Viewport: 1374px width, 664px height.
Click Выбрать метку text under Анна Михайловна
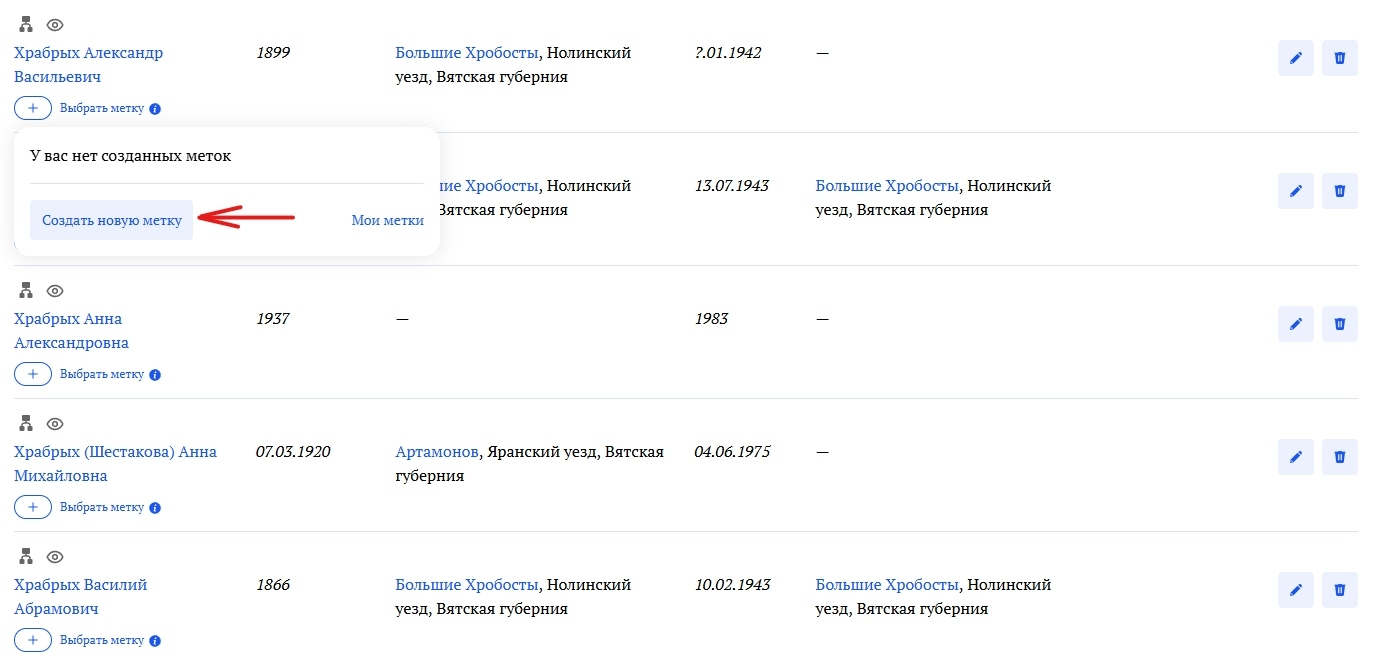click(102, 507)
